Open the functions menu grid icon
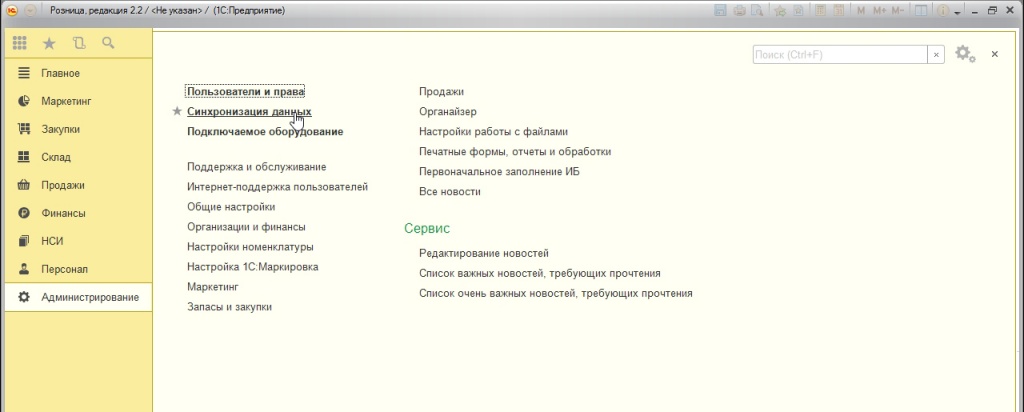The width and height of the screenshot is (1024, 412). [x=20, y=44]
